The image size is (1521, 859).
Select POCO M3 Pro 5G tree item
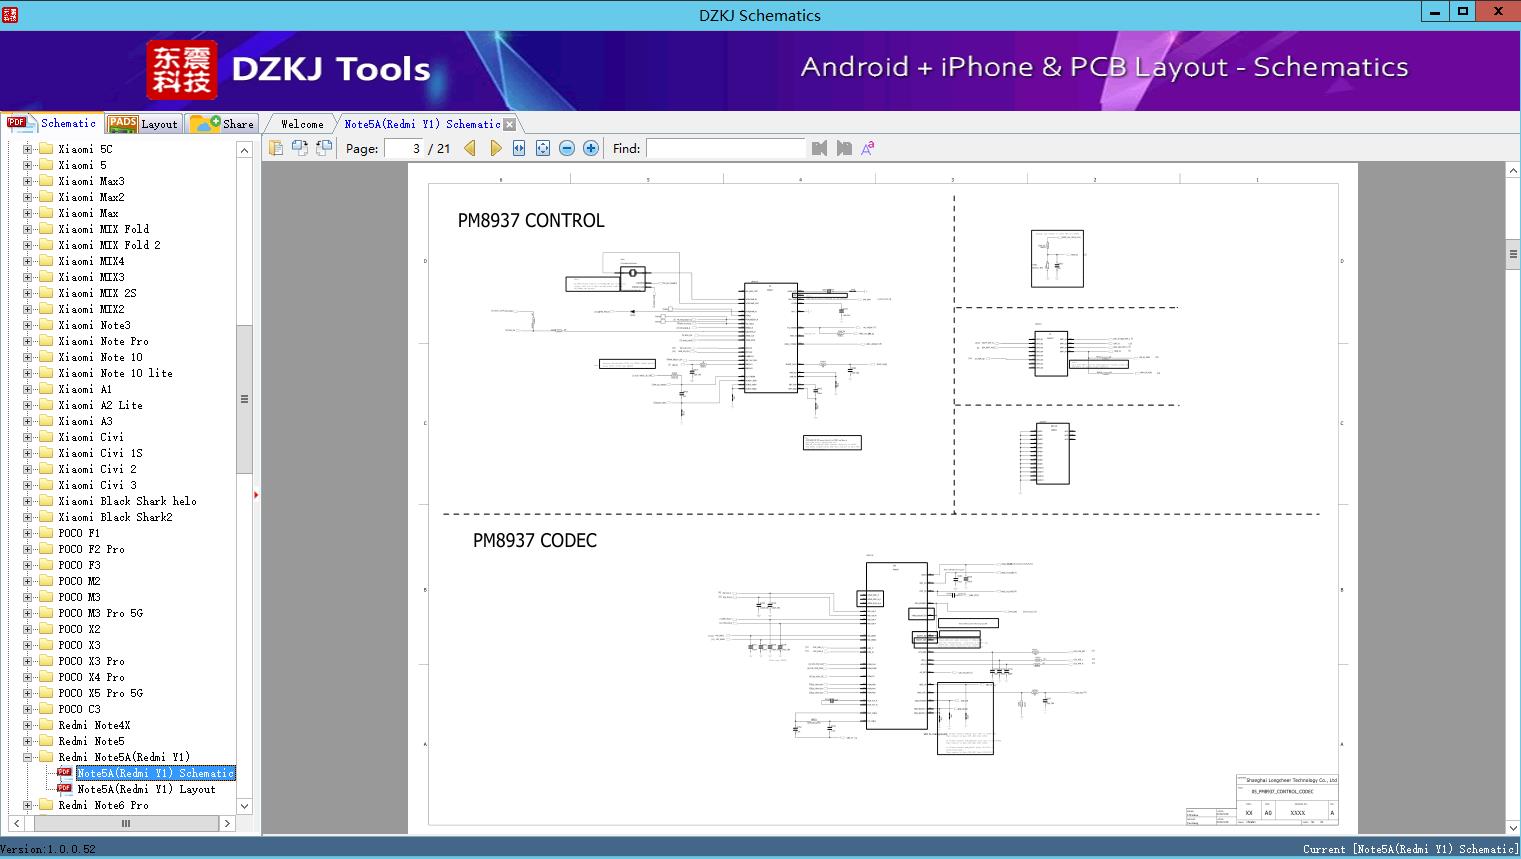click(100, 613)
